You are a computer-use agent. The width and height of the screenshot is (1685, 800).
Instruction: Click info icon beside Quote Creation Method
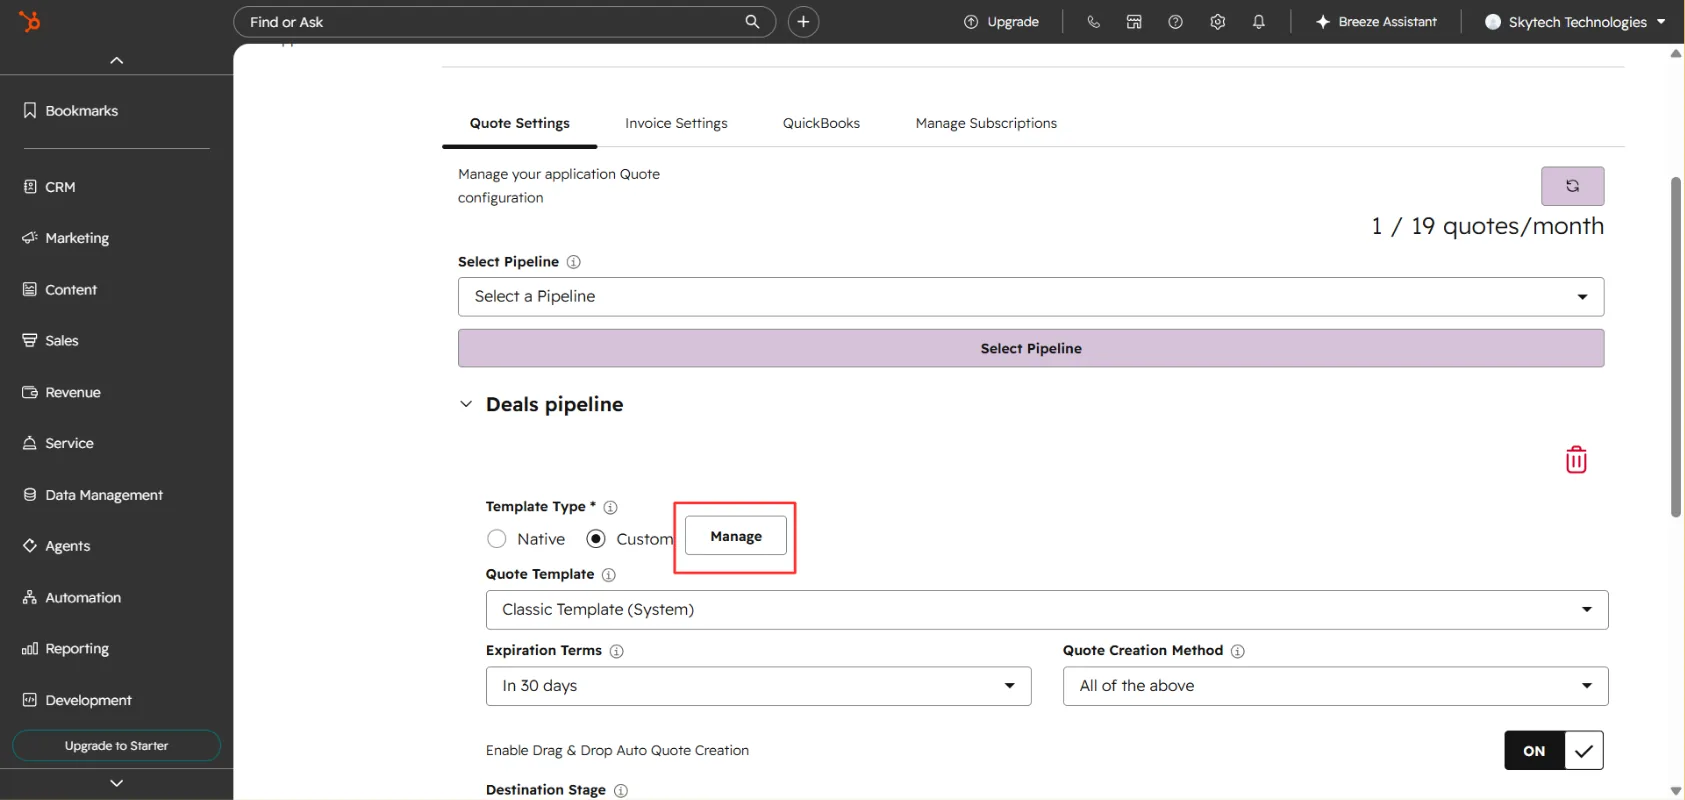click(x=1238, y=651)
